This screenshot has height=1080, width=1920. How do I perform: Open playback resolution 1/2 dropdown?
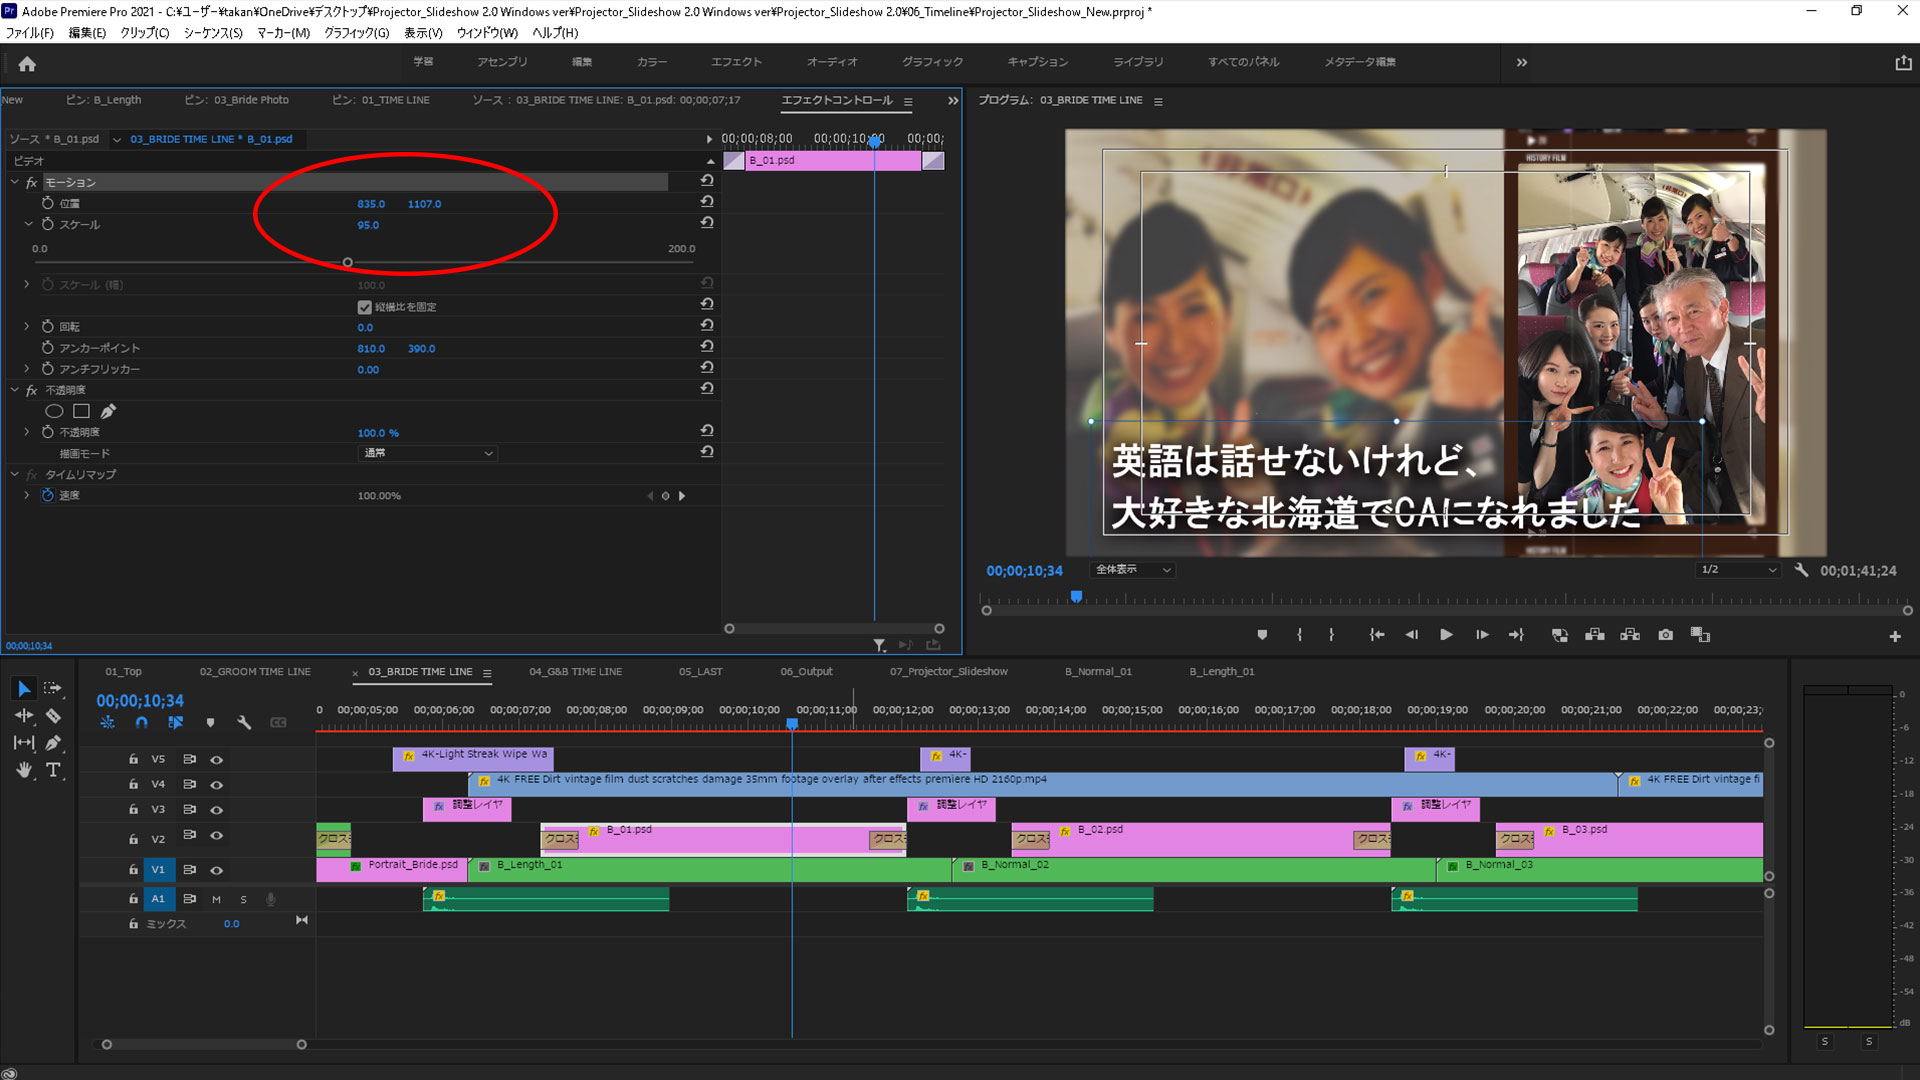(x=1738, y=570)
